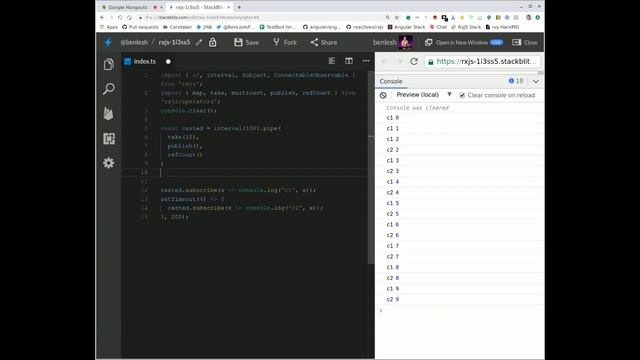Click the format document icon
The height and width of the screenshot is (360, 640).
pos(332,61)
